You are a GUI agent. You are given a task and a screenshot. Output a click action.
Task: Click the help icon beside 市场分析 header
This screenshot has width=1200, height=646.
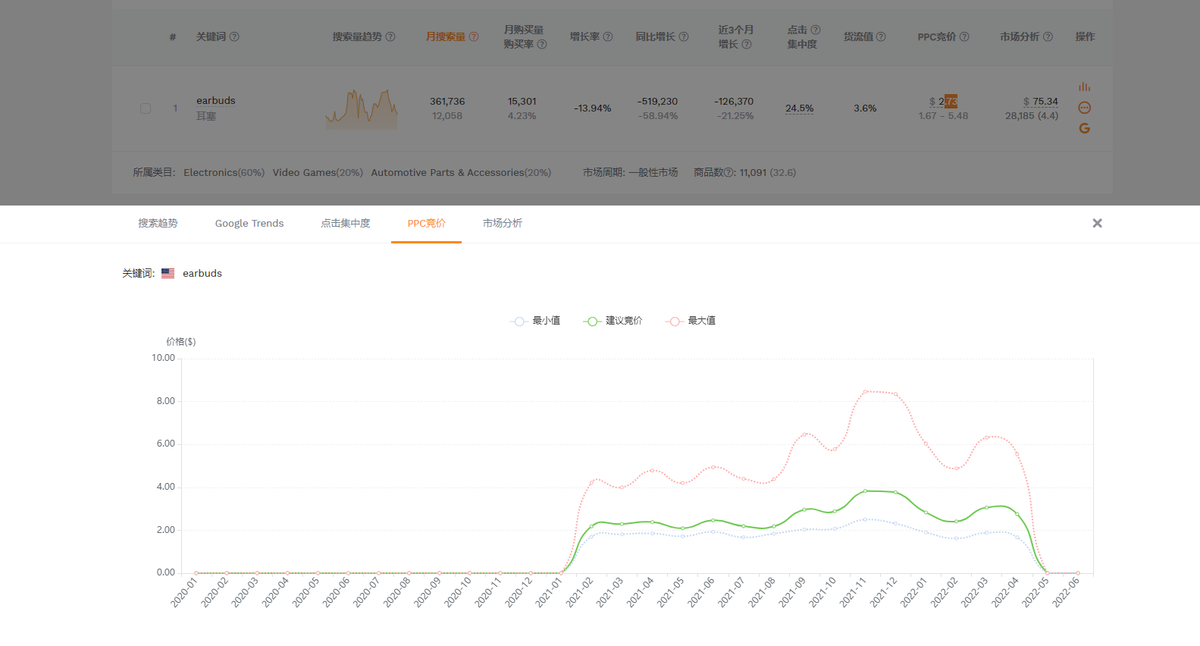click(1048, 37)
